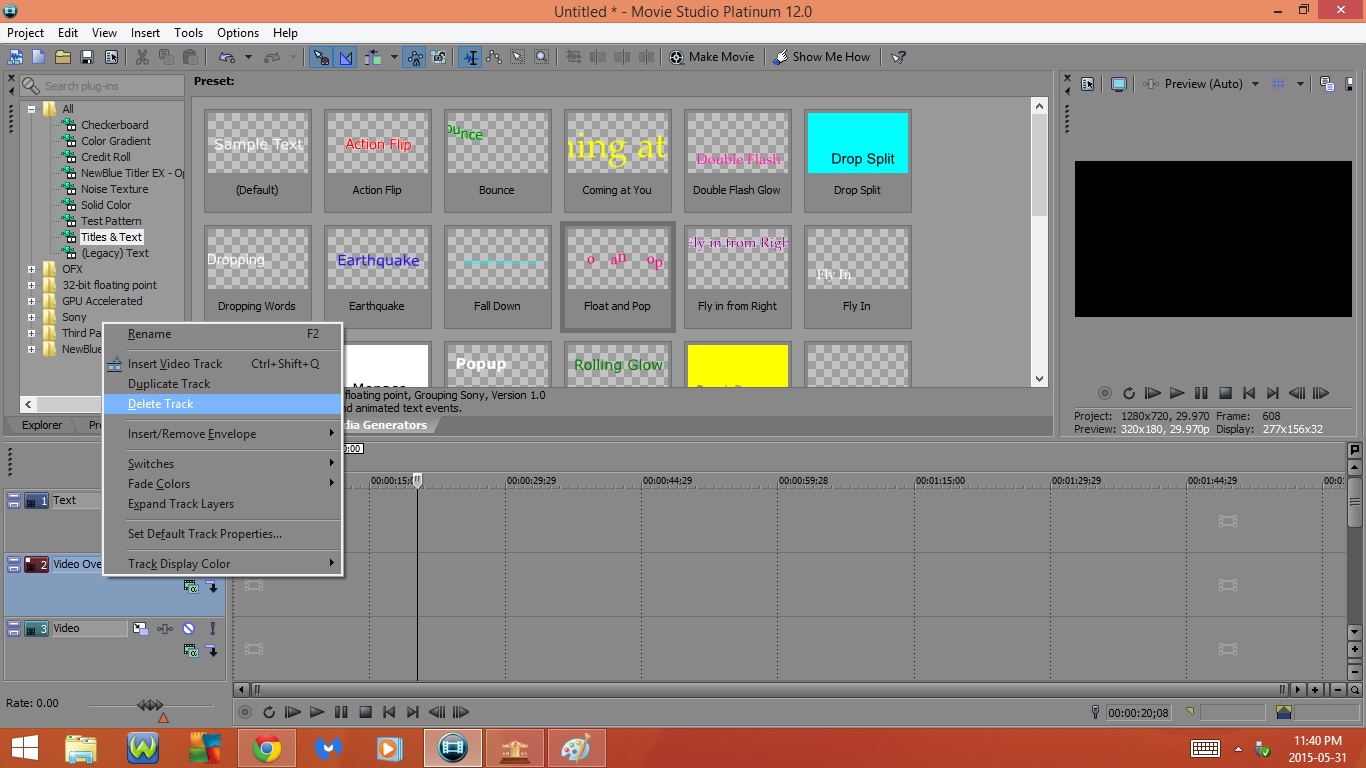Click Make Compositing Child on Video track 3
The image size is (1366, 768).
[x=212, y=650]
